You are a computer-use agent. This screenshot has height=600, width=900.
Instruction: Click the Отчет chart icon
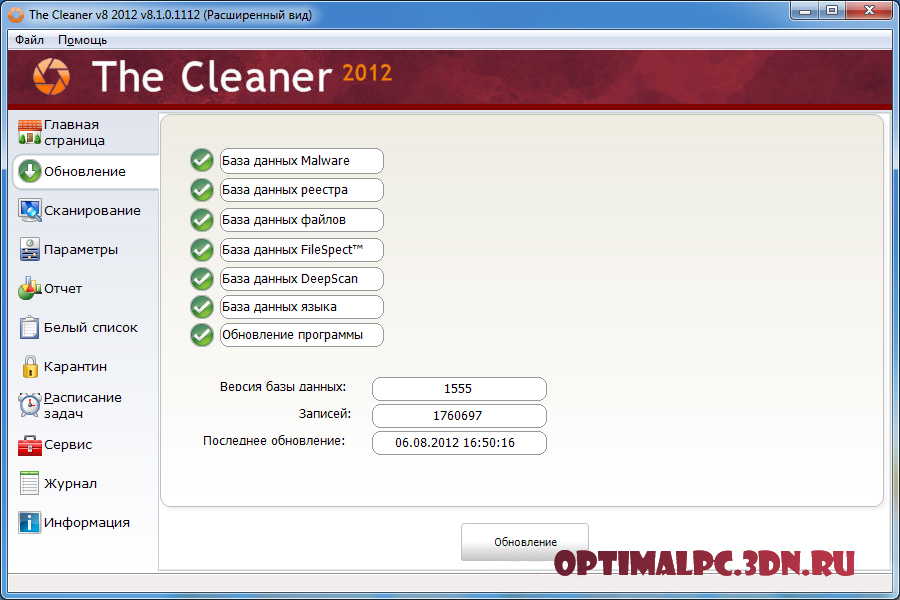(x=29, y=288)
